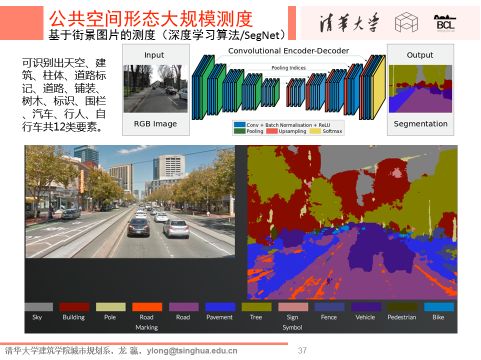
Task: Click the green Pooling legend box
Action: [x=239, y=131]
